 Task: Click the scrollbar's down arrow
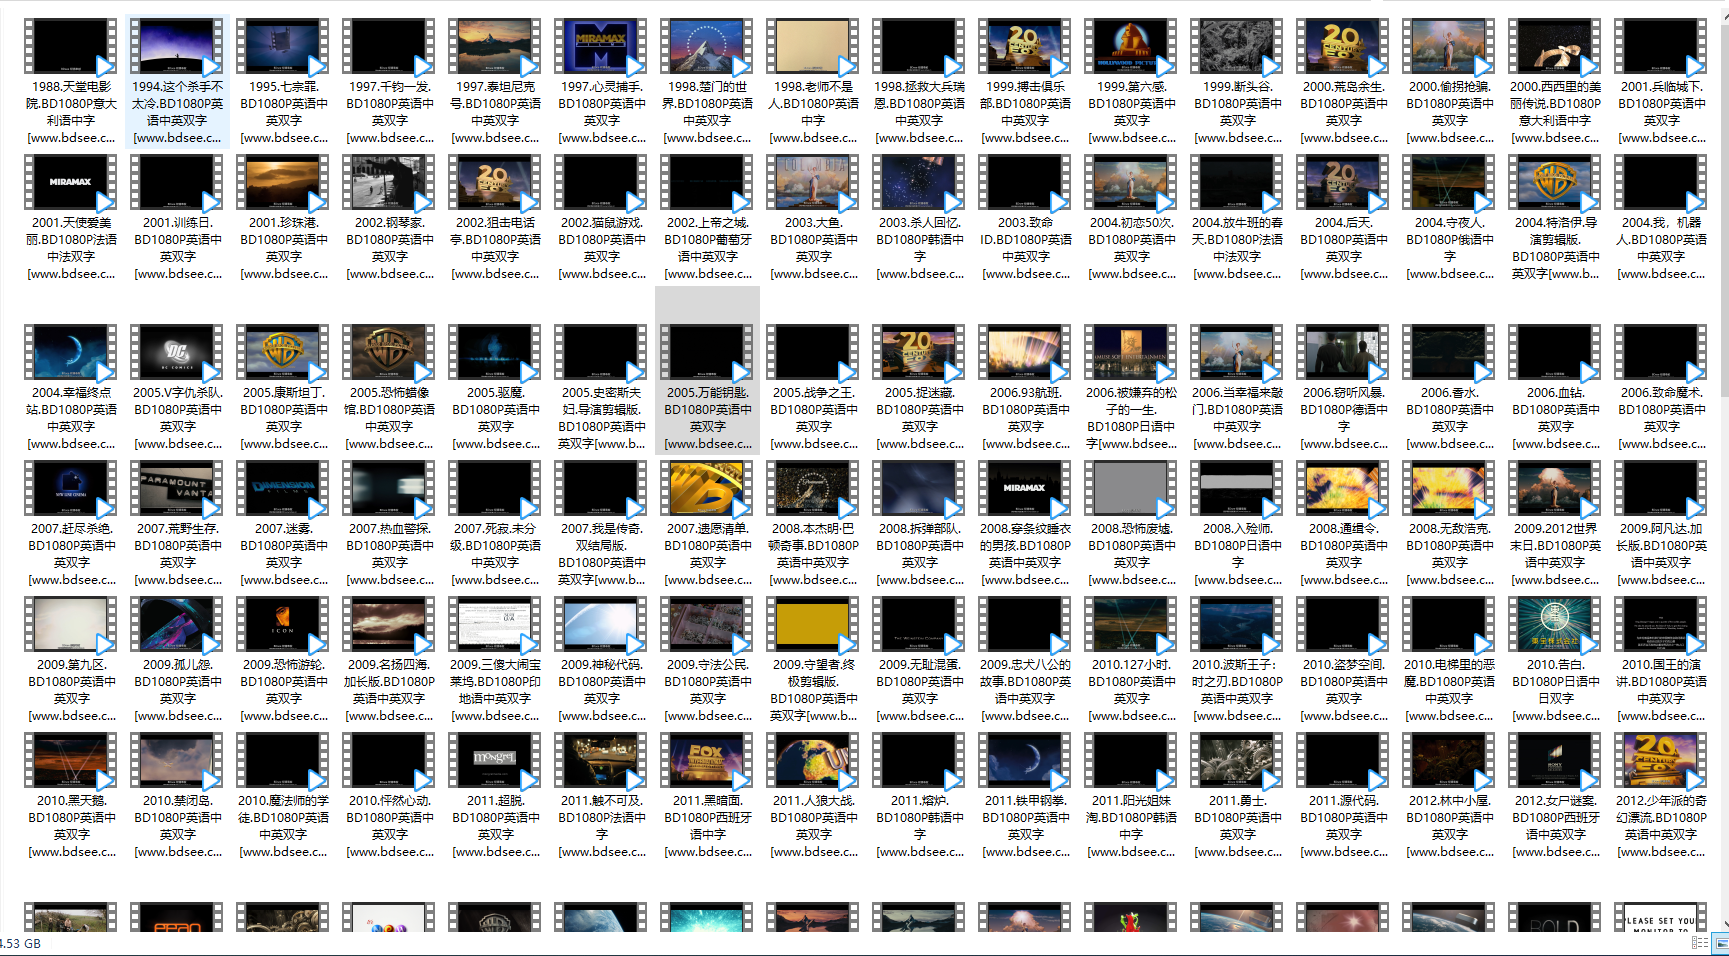point(1723,924)
